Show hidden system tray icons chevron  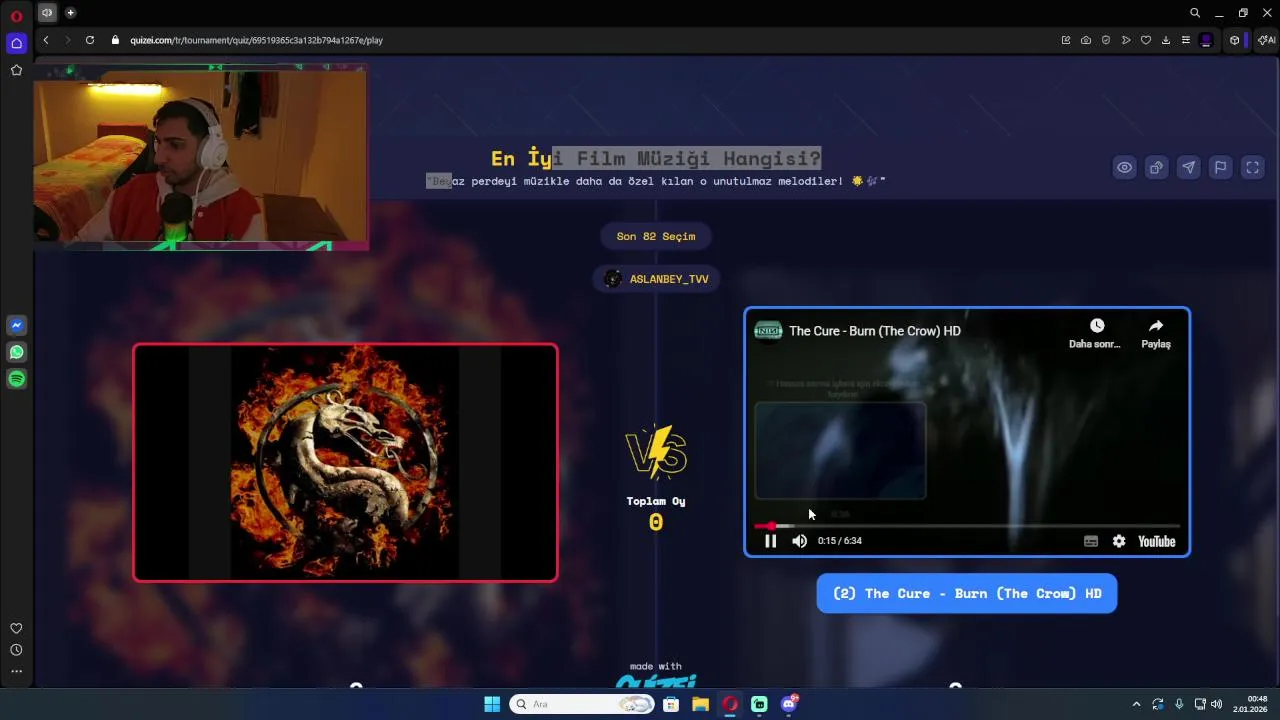(x=1136, y=704)
